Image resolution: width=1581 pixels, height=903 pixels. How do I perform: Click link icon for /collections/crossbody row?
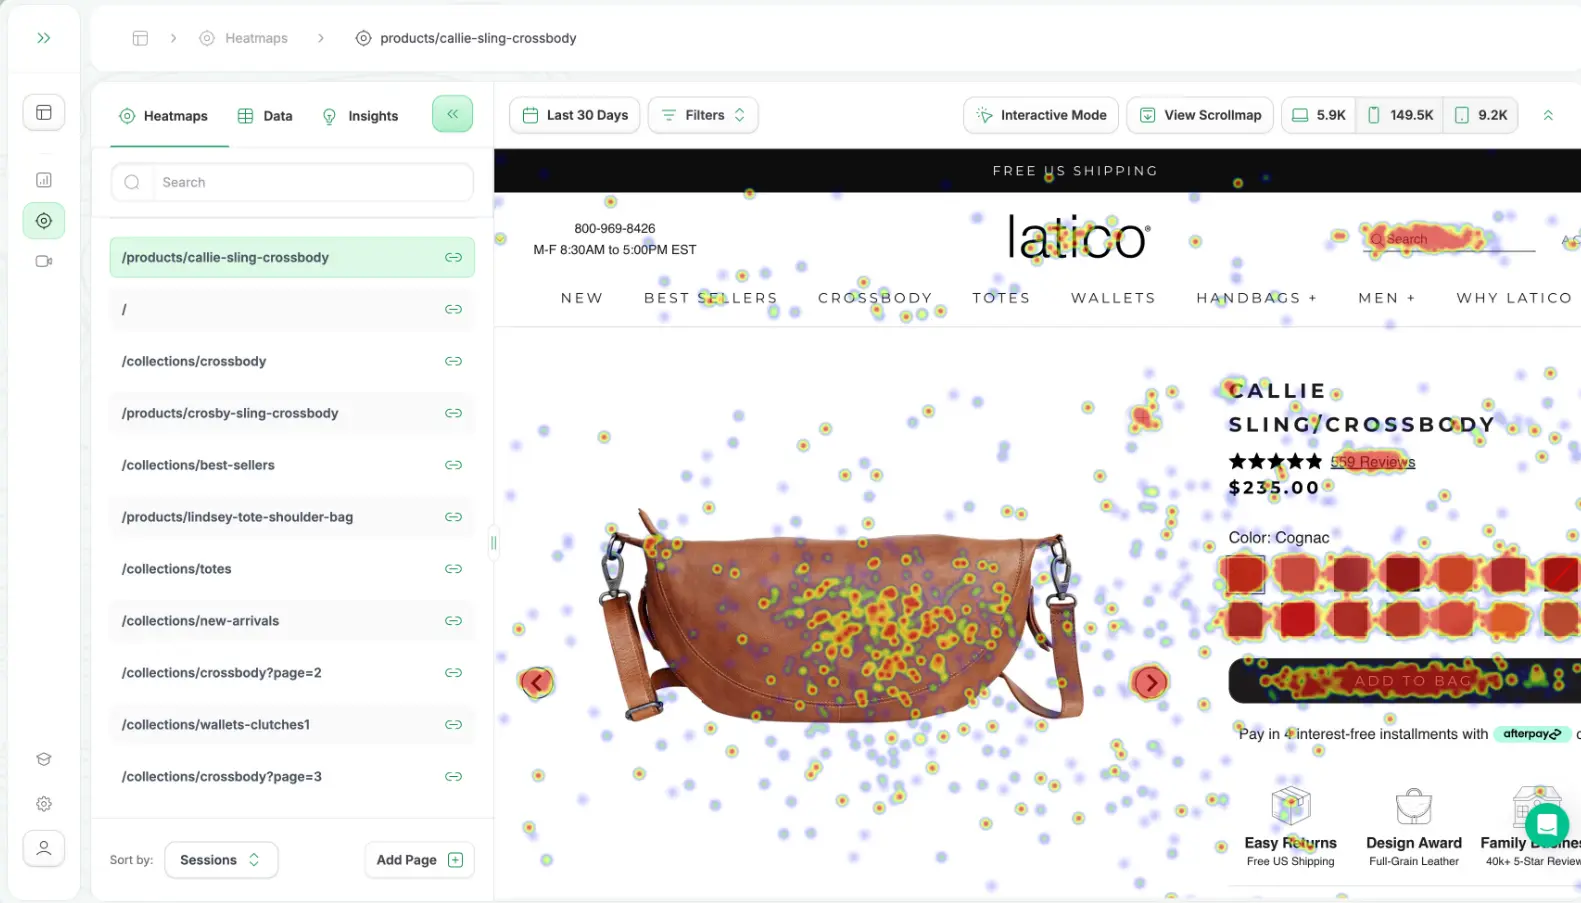[453, 361]
